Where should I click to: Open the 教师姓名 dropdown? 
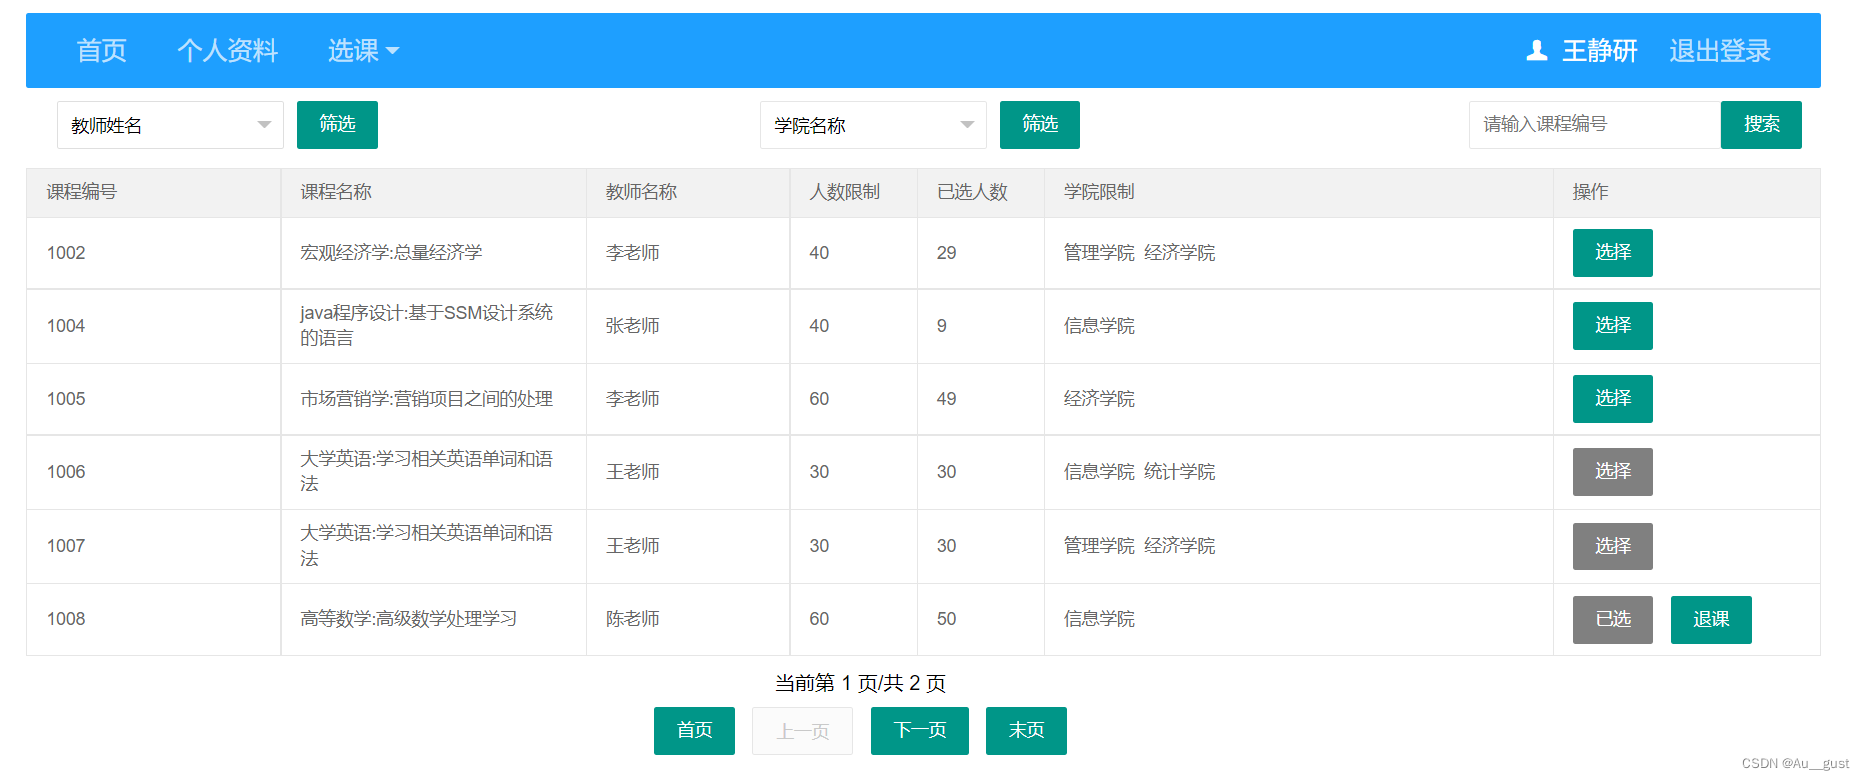(170, 125)
